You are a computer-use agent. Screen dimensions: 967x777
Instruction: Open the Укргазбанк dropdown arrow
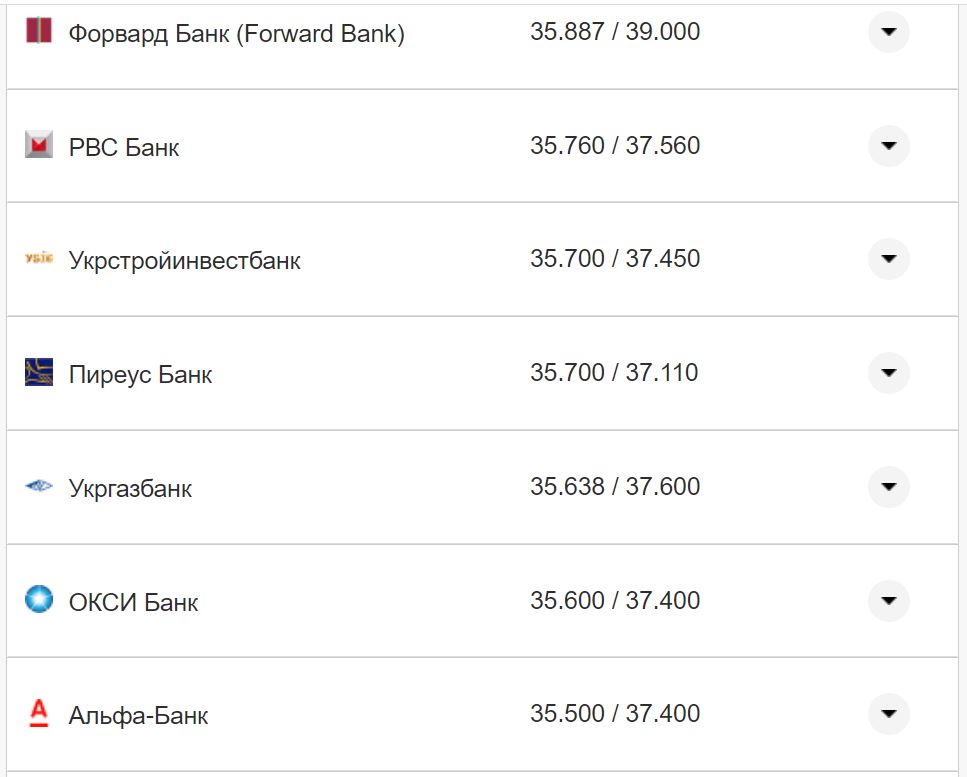888,487
